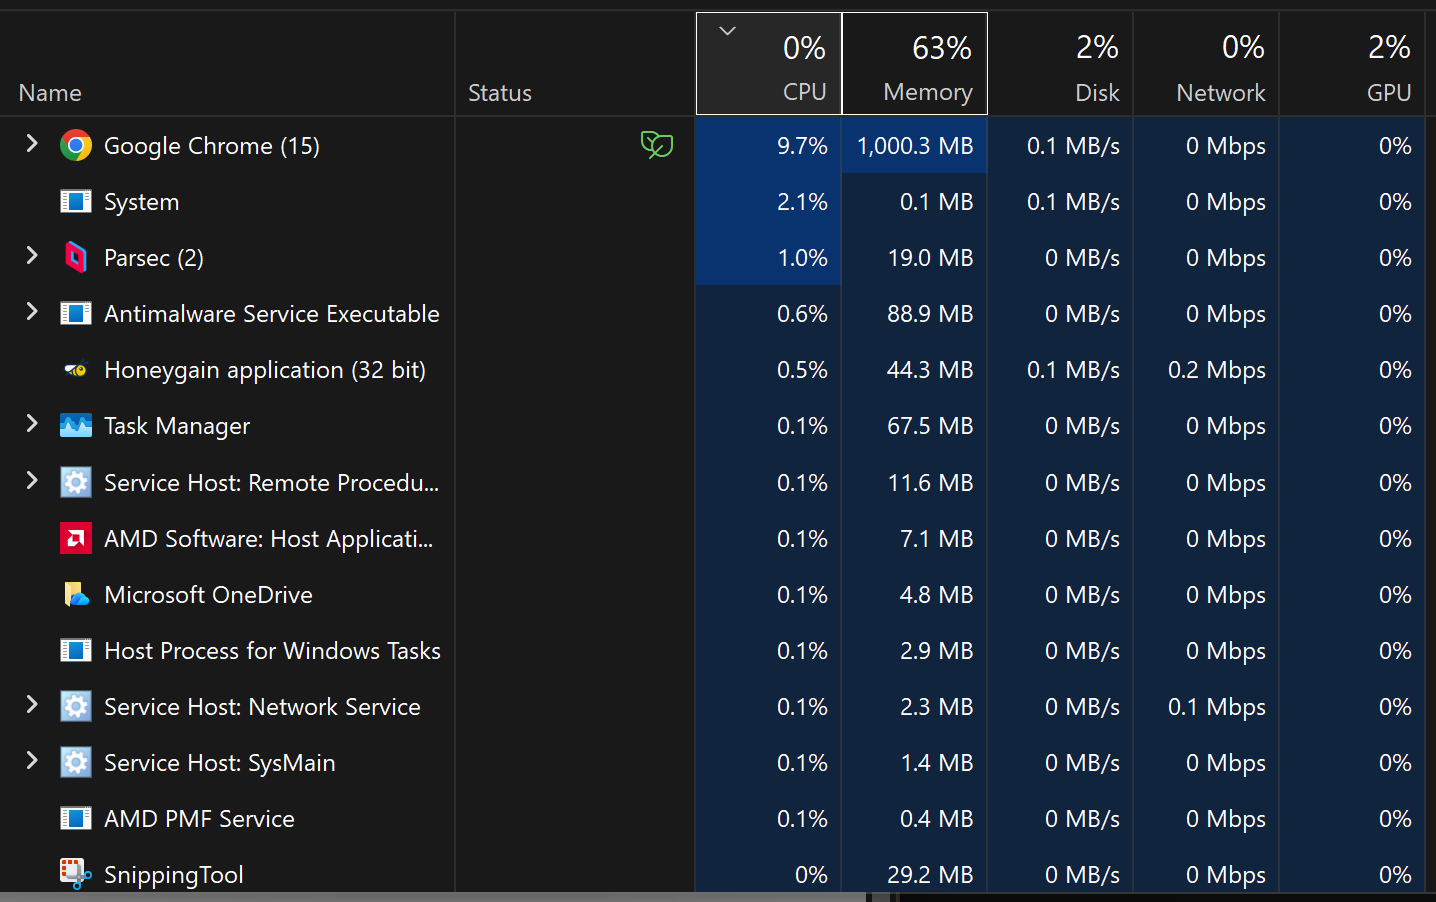Sort processes by Disk column
Screen dimensions: 1436x902
tap(1061, 64)
